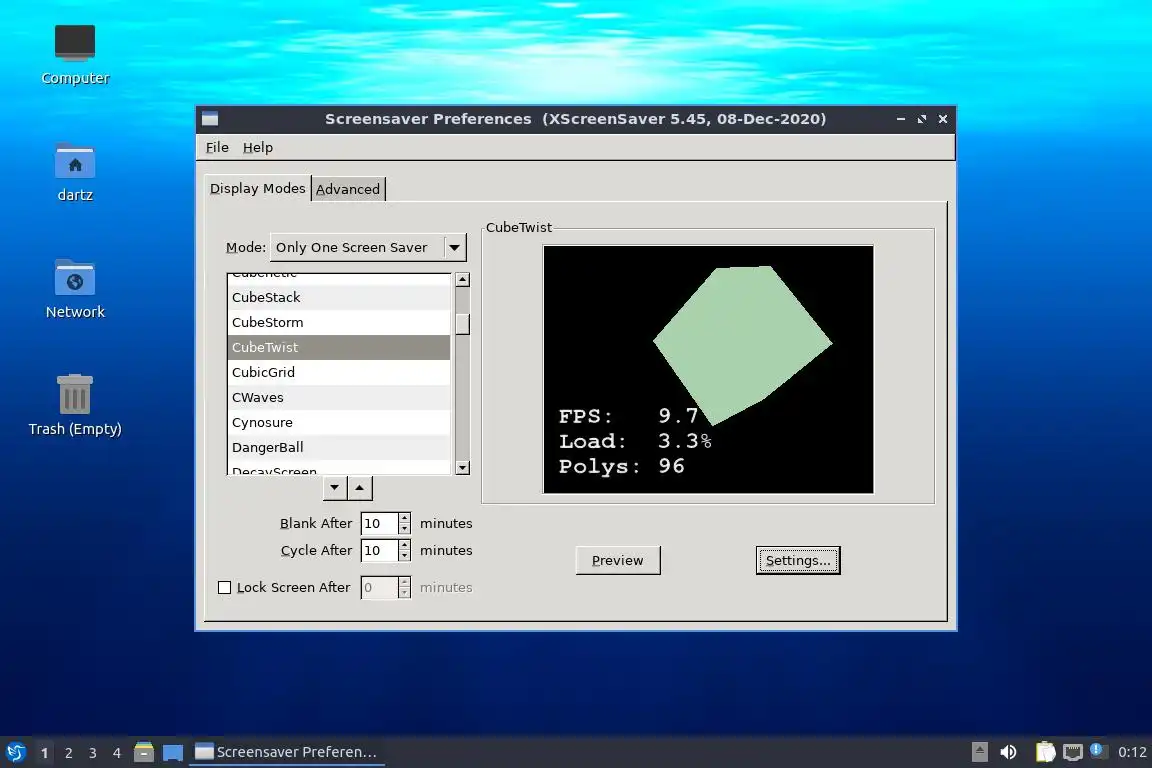Select CubeStack in the screensaver list
This screenshot has height=768, width=1152.
339,298
